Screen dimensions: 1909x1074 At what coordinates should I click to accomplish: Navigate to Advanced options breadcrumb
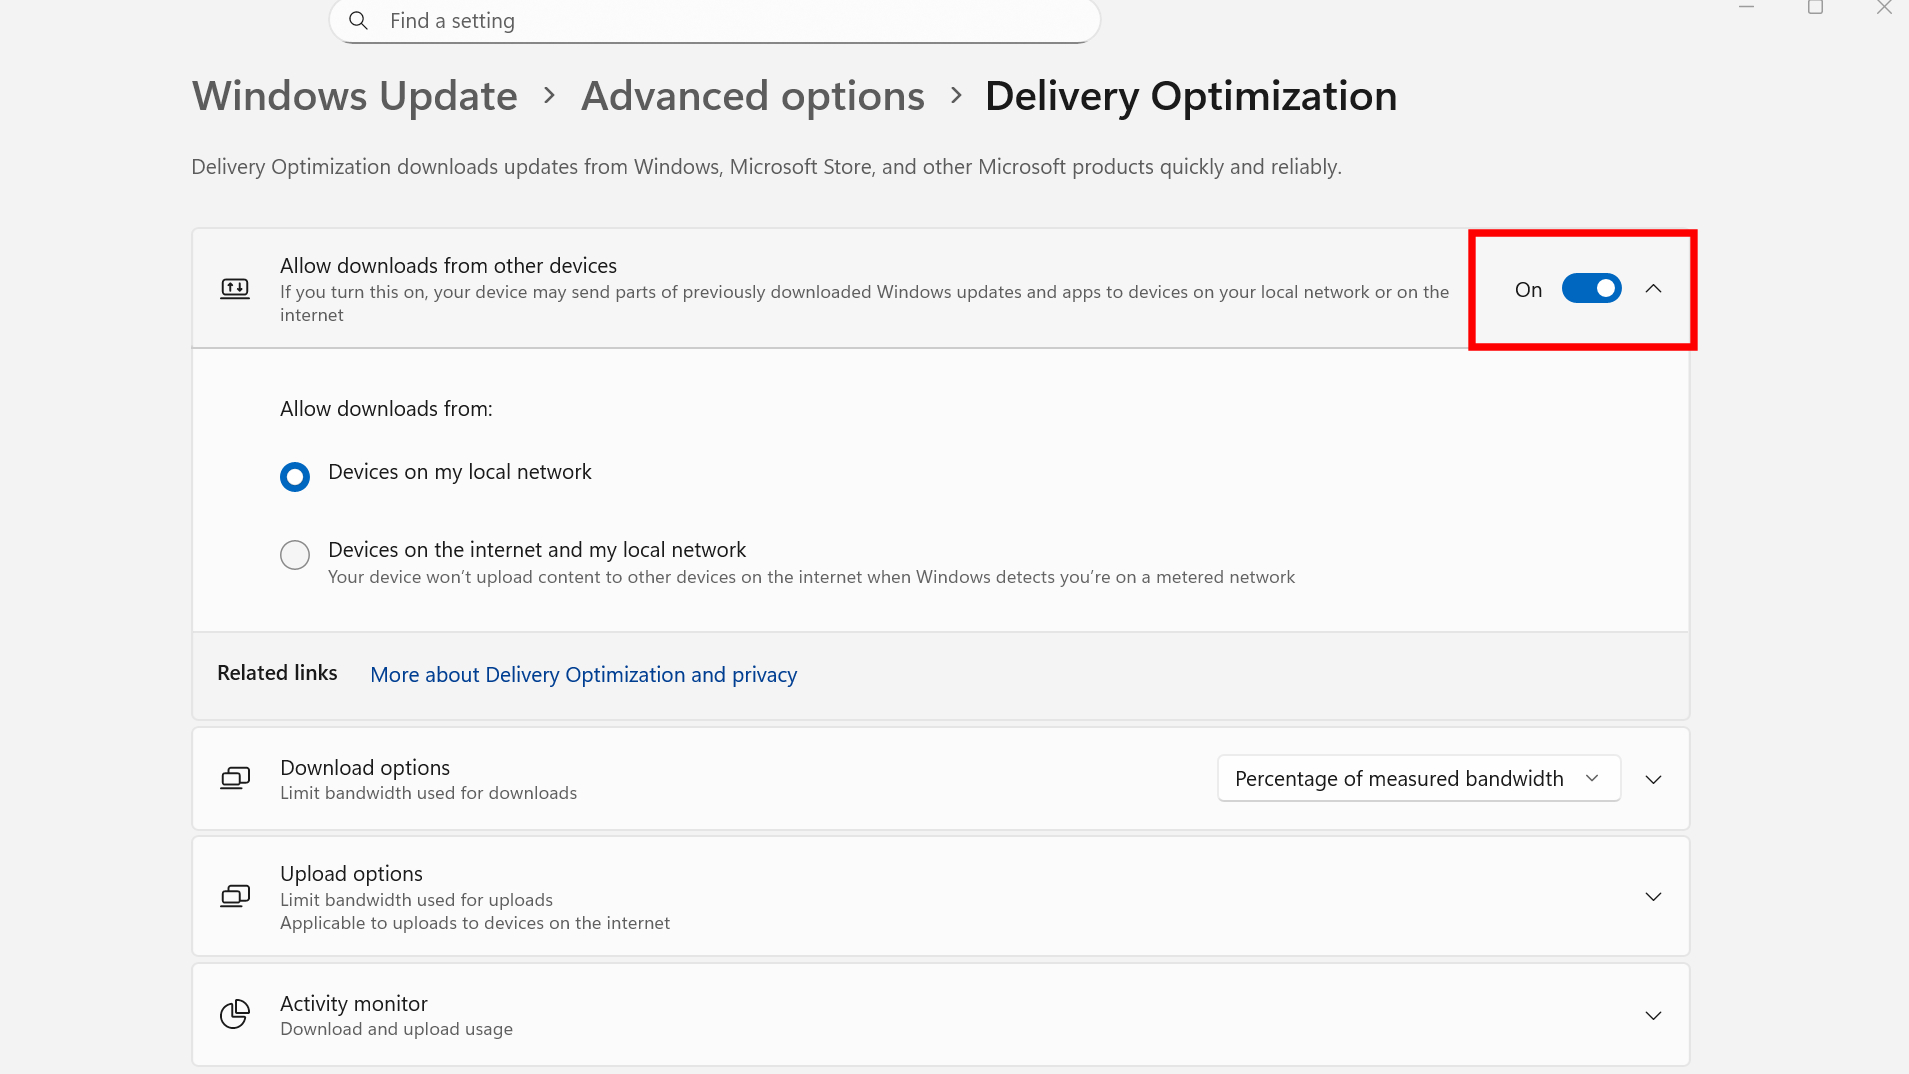point(752,96)
